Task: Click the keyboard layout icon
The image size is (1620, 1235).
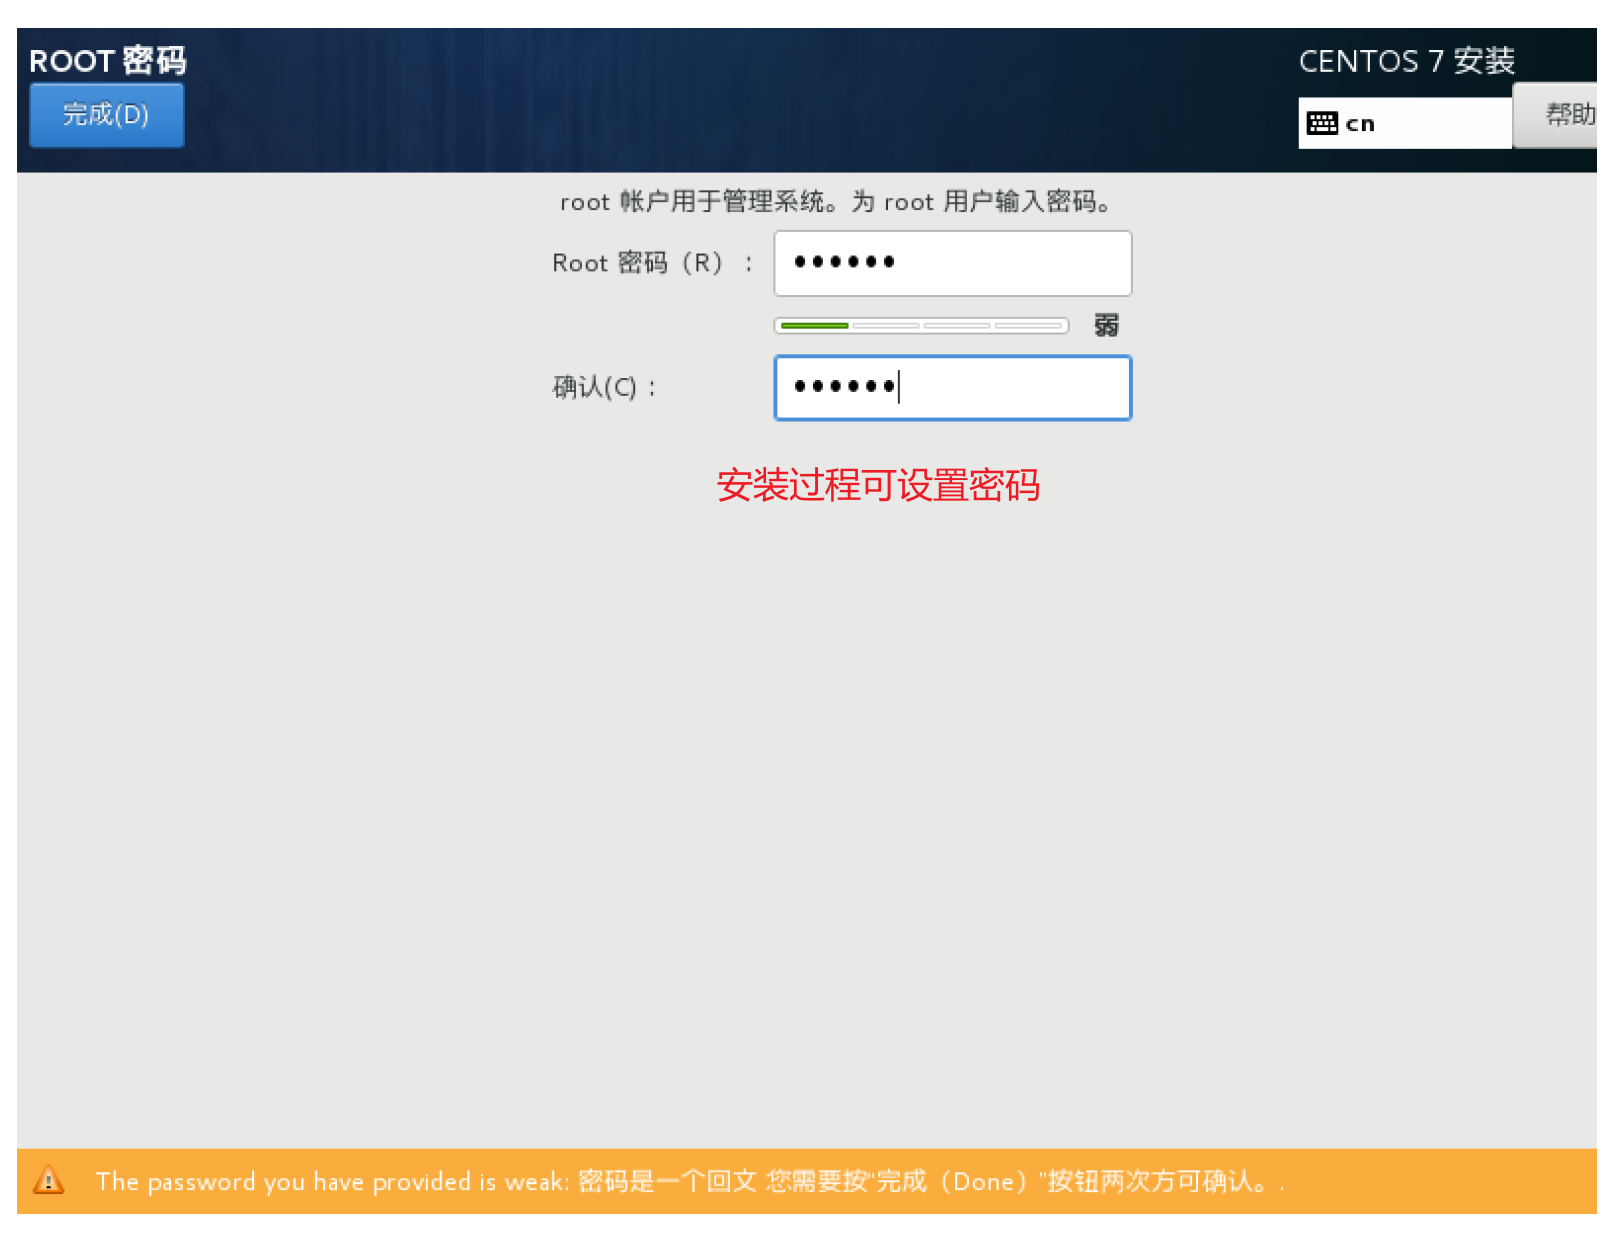Action: point(1322,124)
